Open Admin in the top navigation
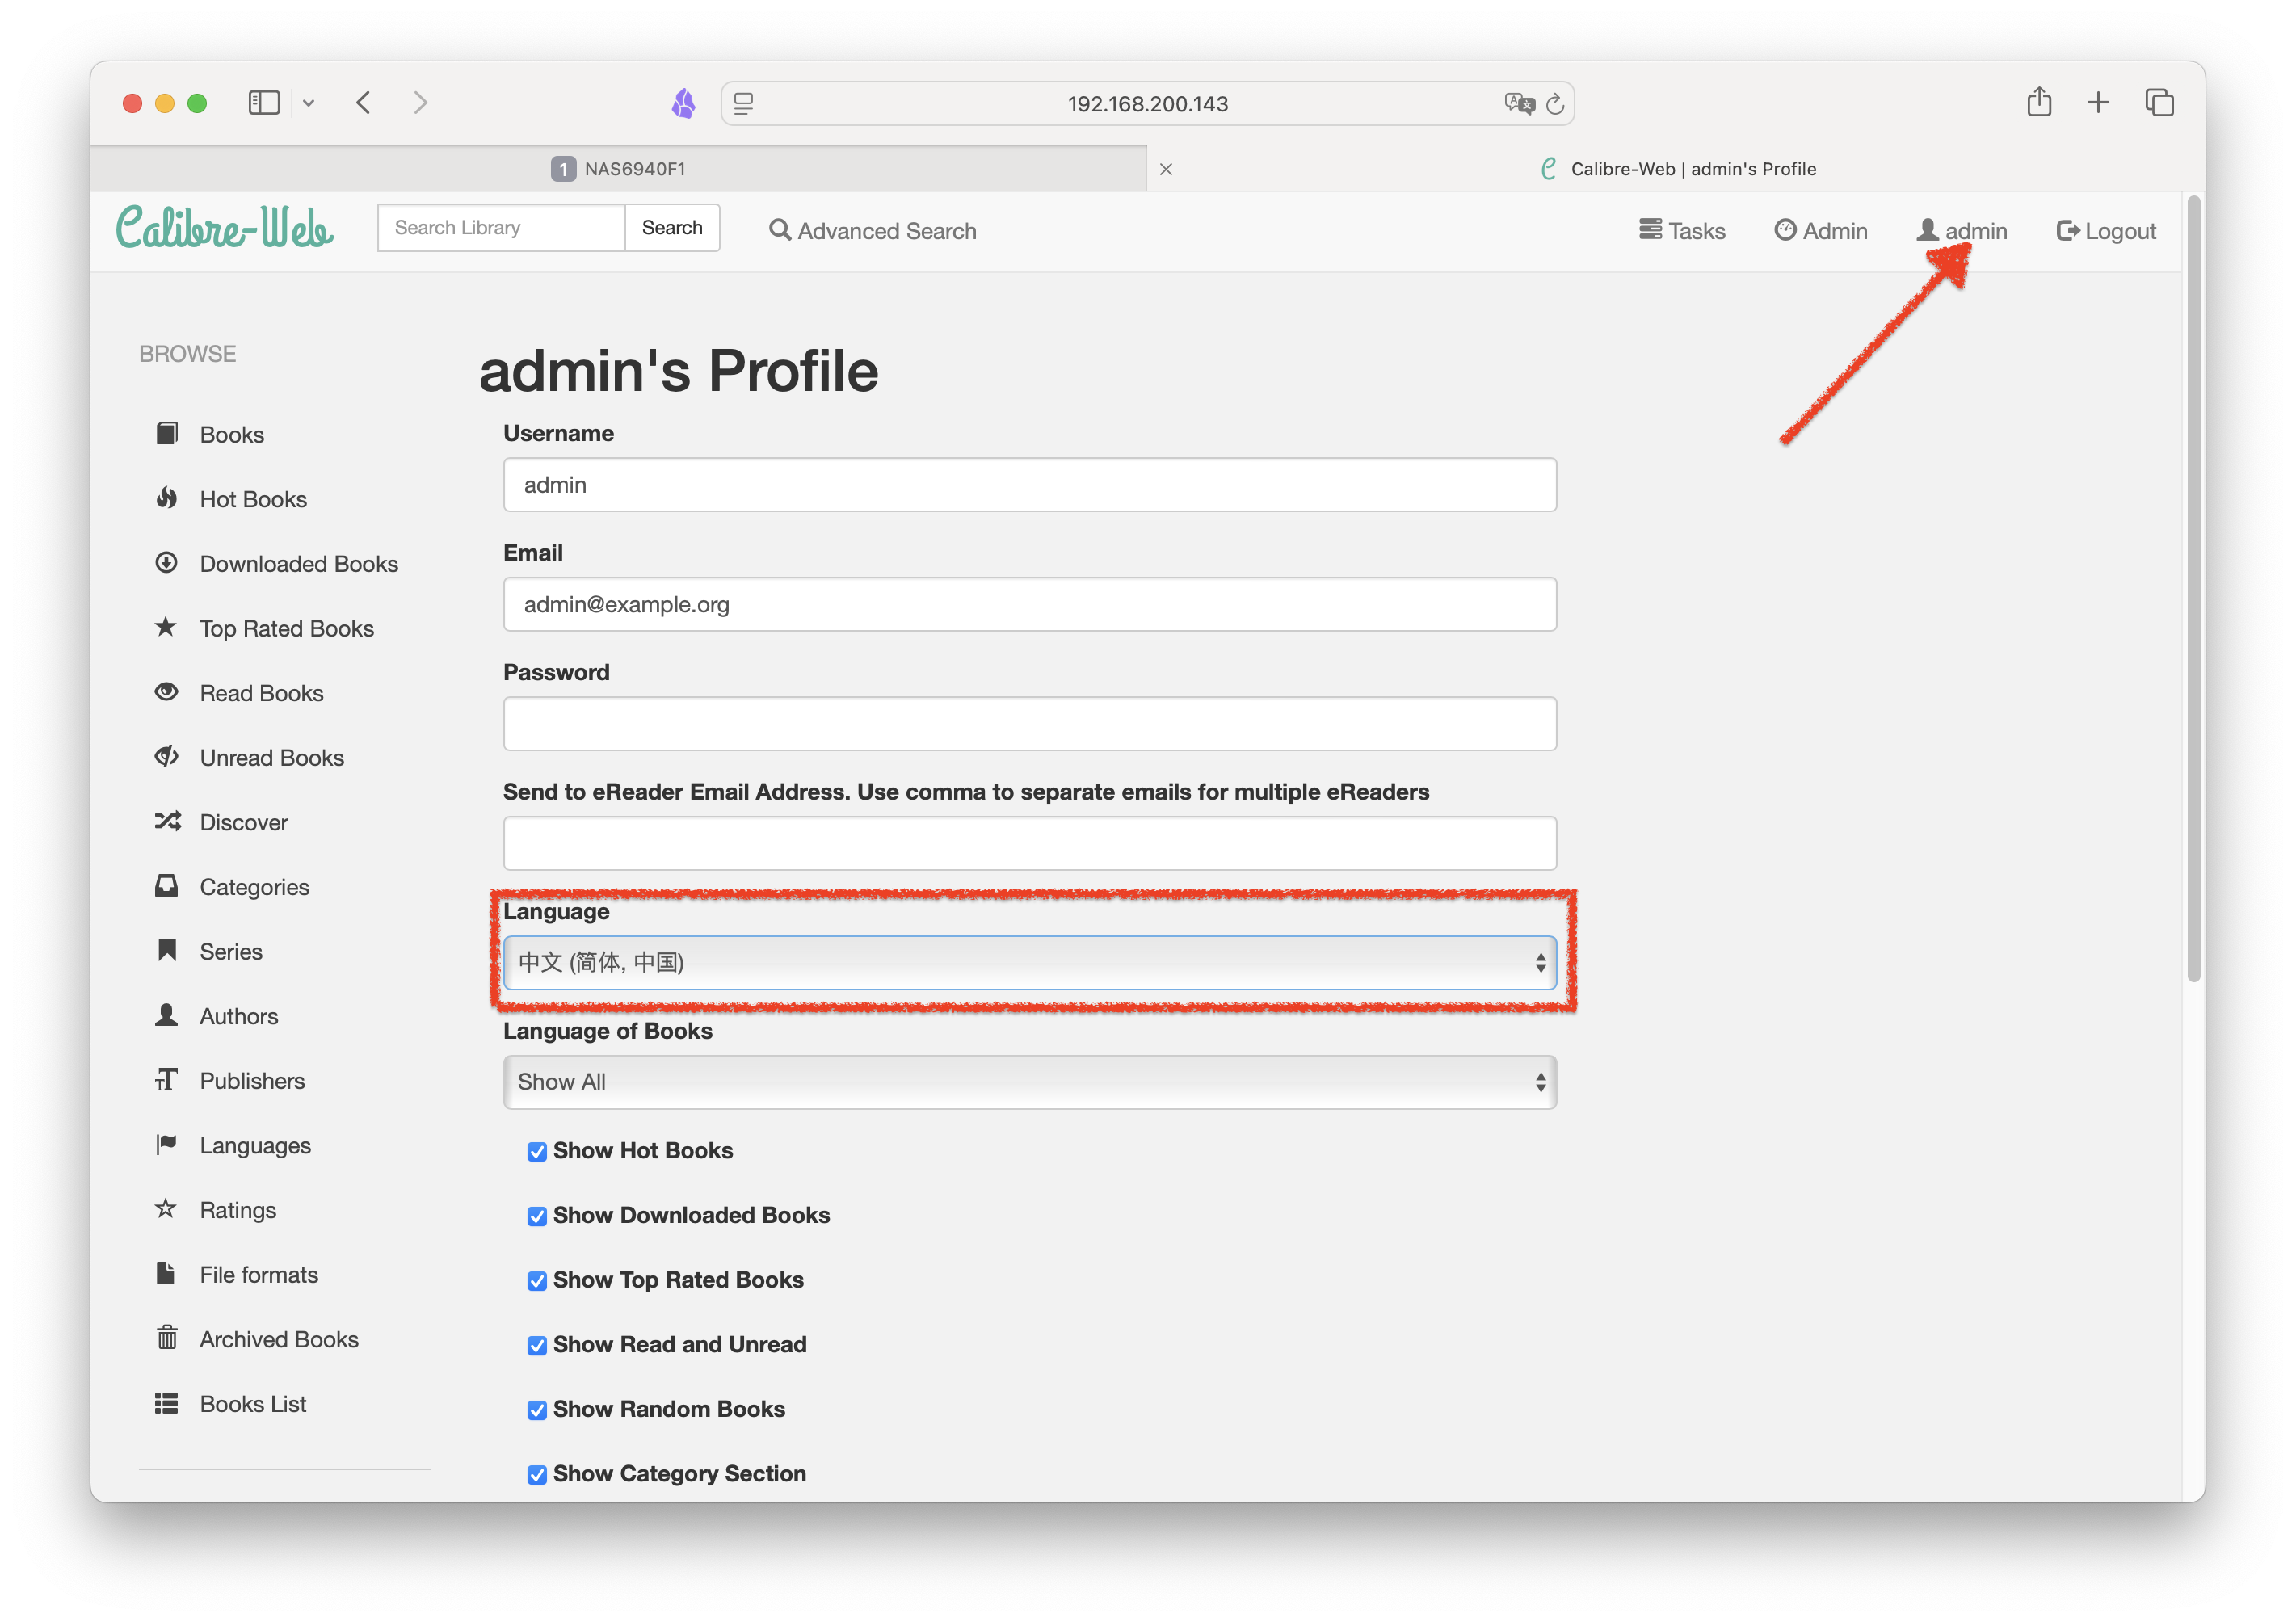The height and width of the screenshot is (1622, 2296). click(1821, 231)
